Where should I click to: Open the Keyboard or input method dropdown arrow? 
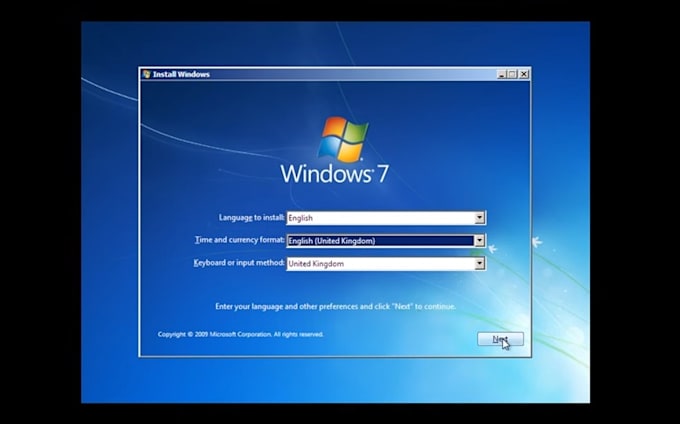479,264
